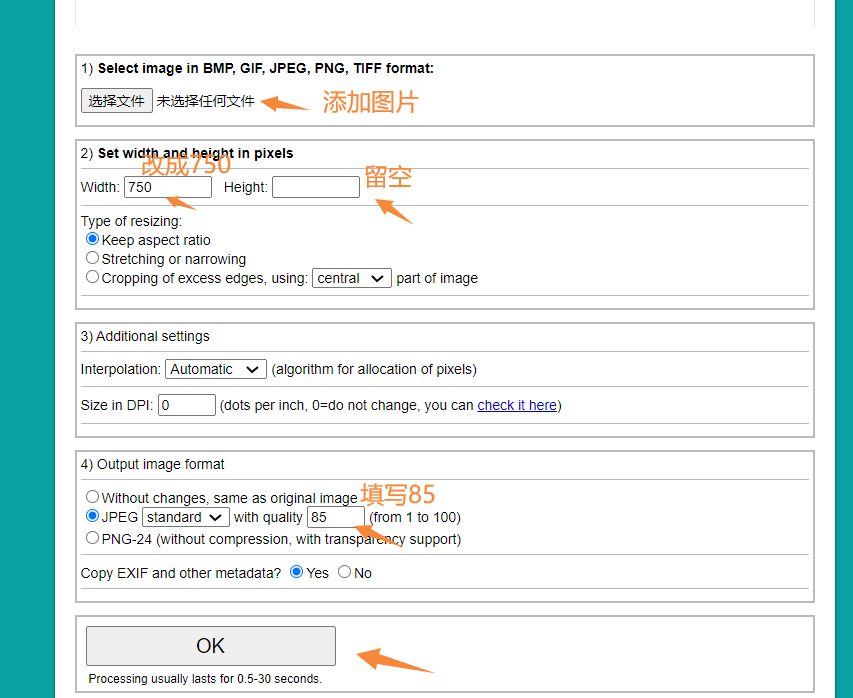Select Stretching or narrowing option
This screenshot has height=698, width=853.
92,258
